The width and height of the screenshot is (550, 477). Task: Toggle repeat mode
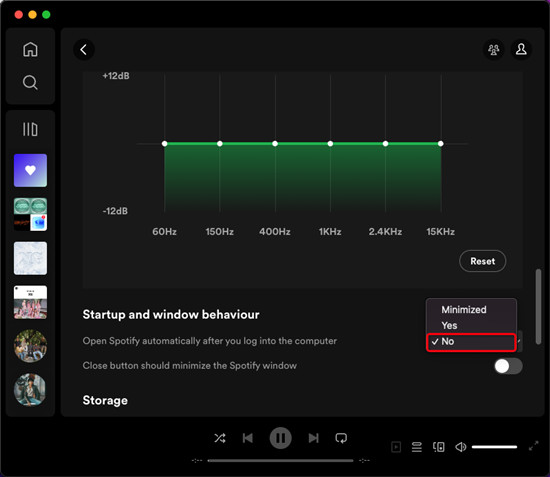click(341, 438)
